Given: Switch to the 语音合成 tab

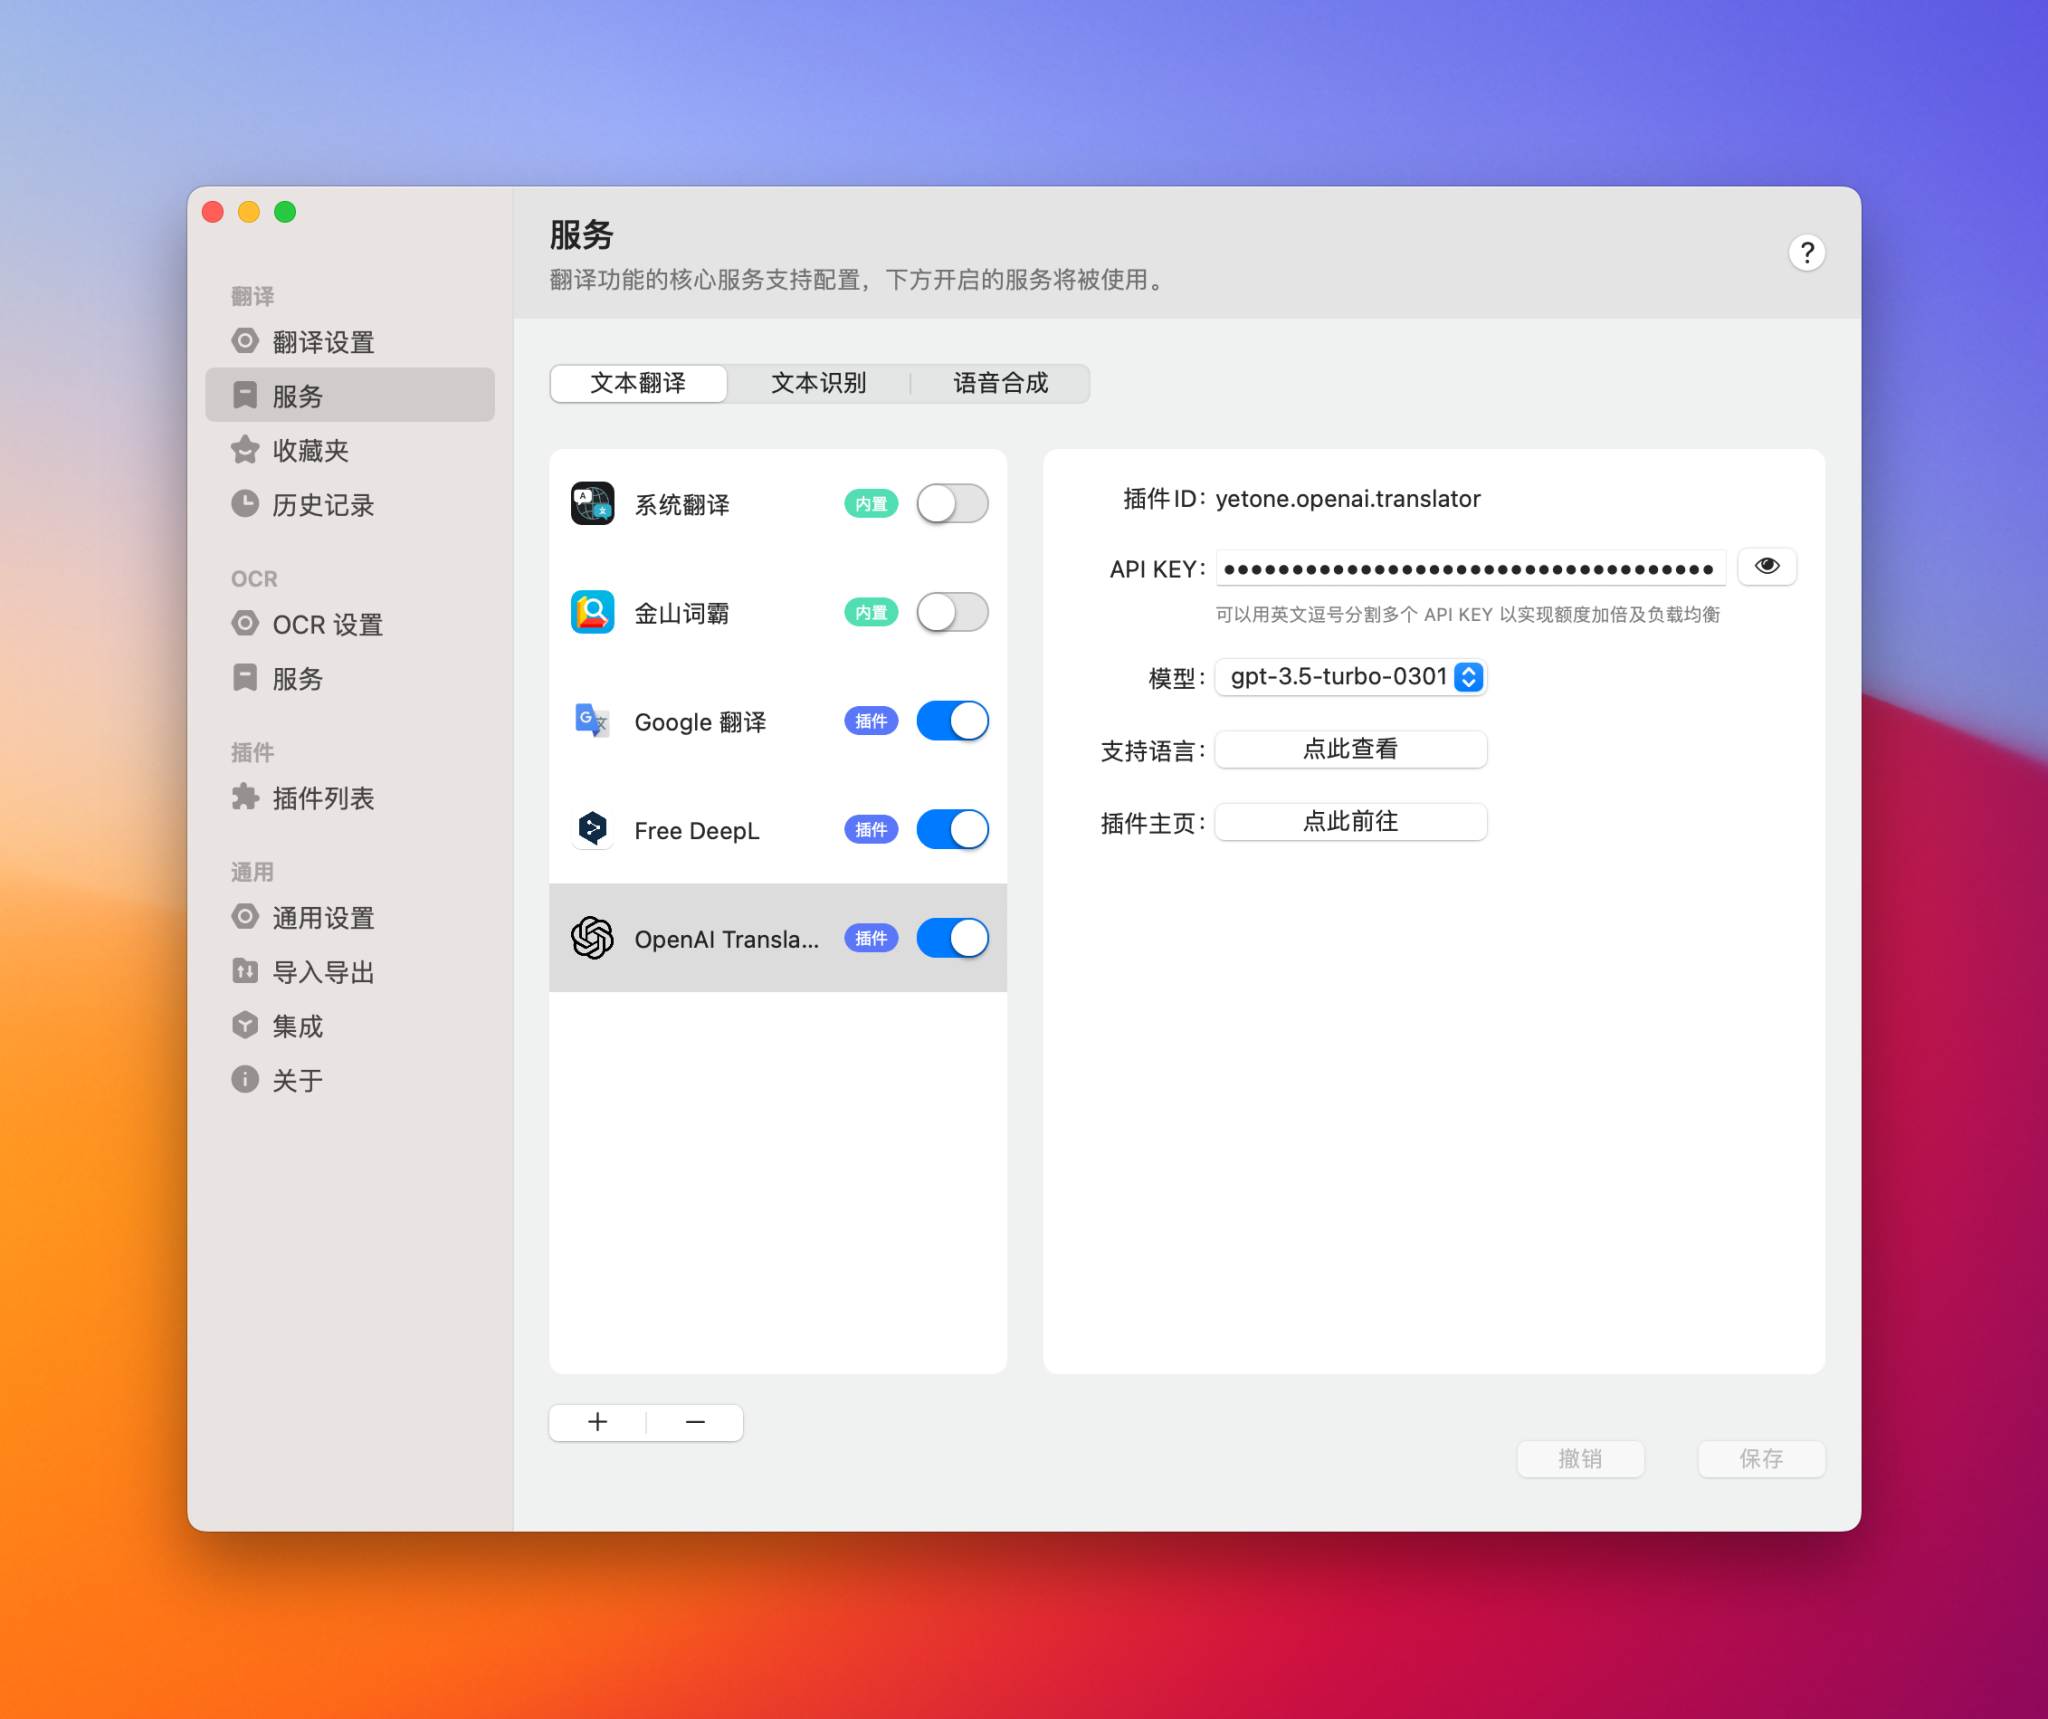Looking at the screenshot, I should coord(1000,383).
